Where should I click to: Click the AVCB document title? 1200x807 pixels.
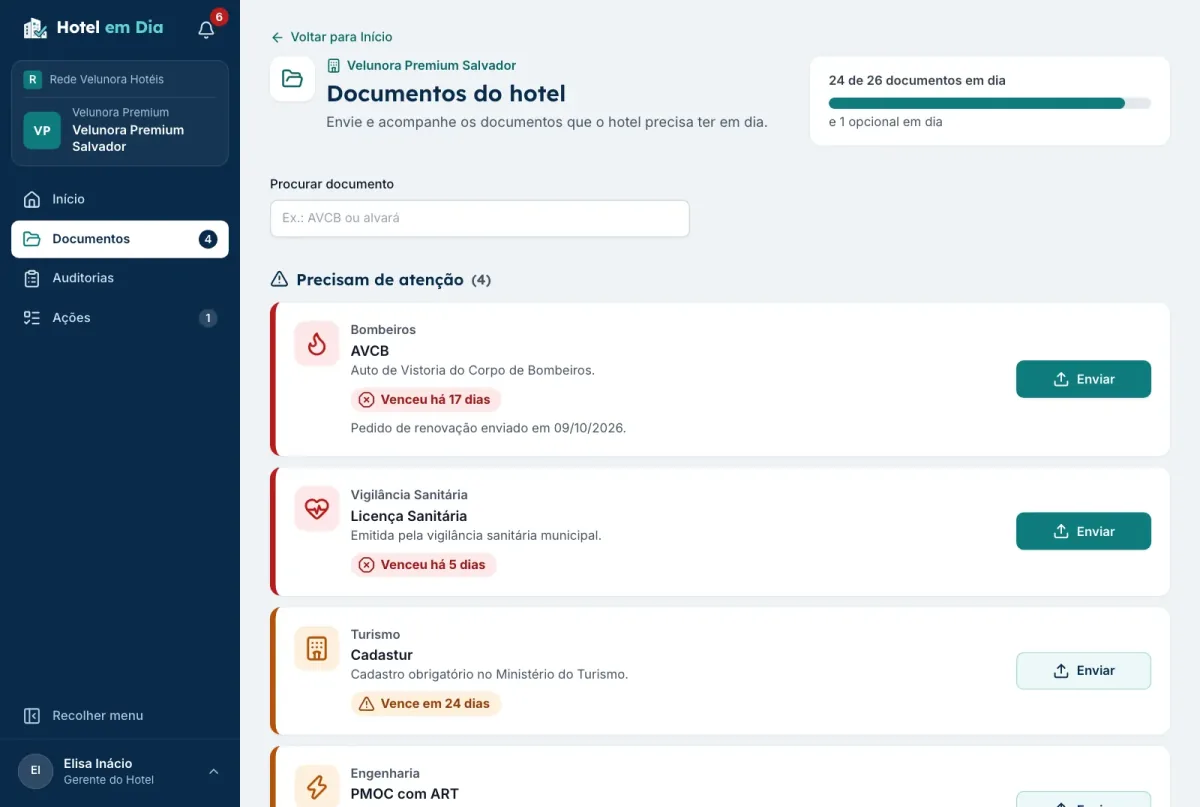pos(370,351)
